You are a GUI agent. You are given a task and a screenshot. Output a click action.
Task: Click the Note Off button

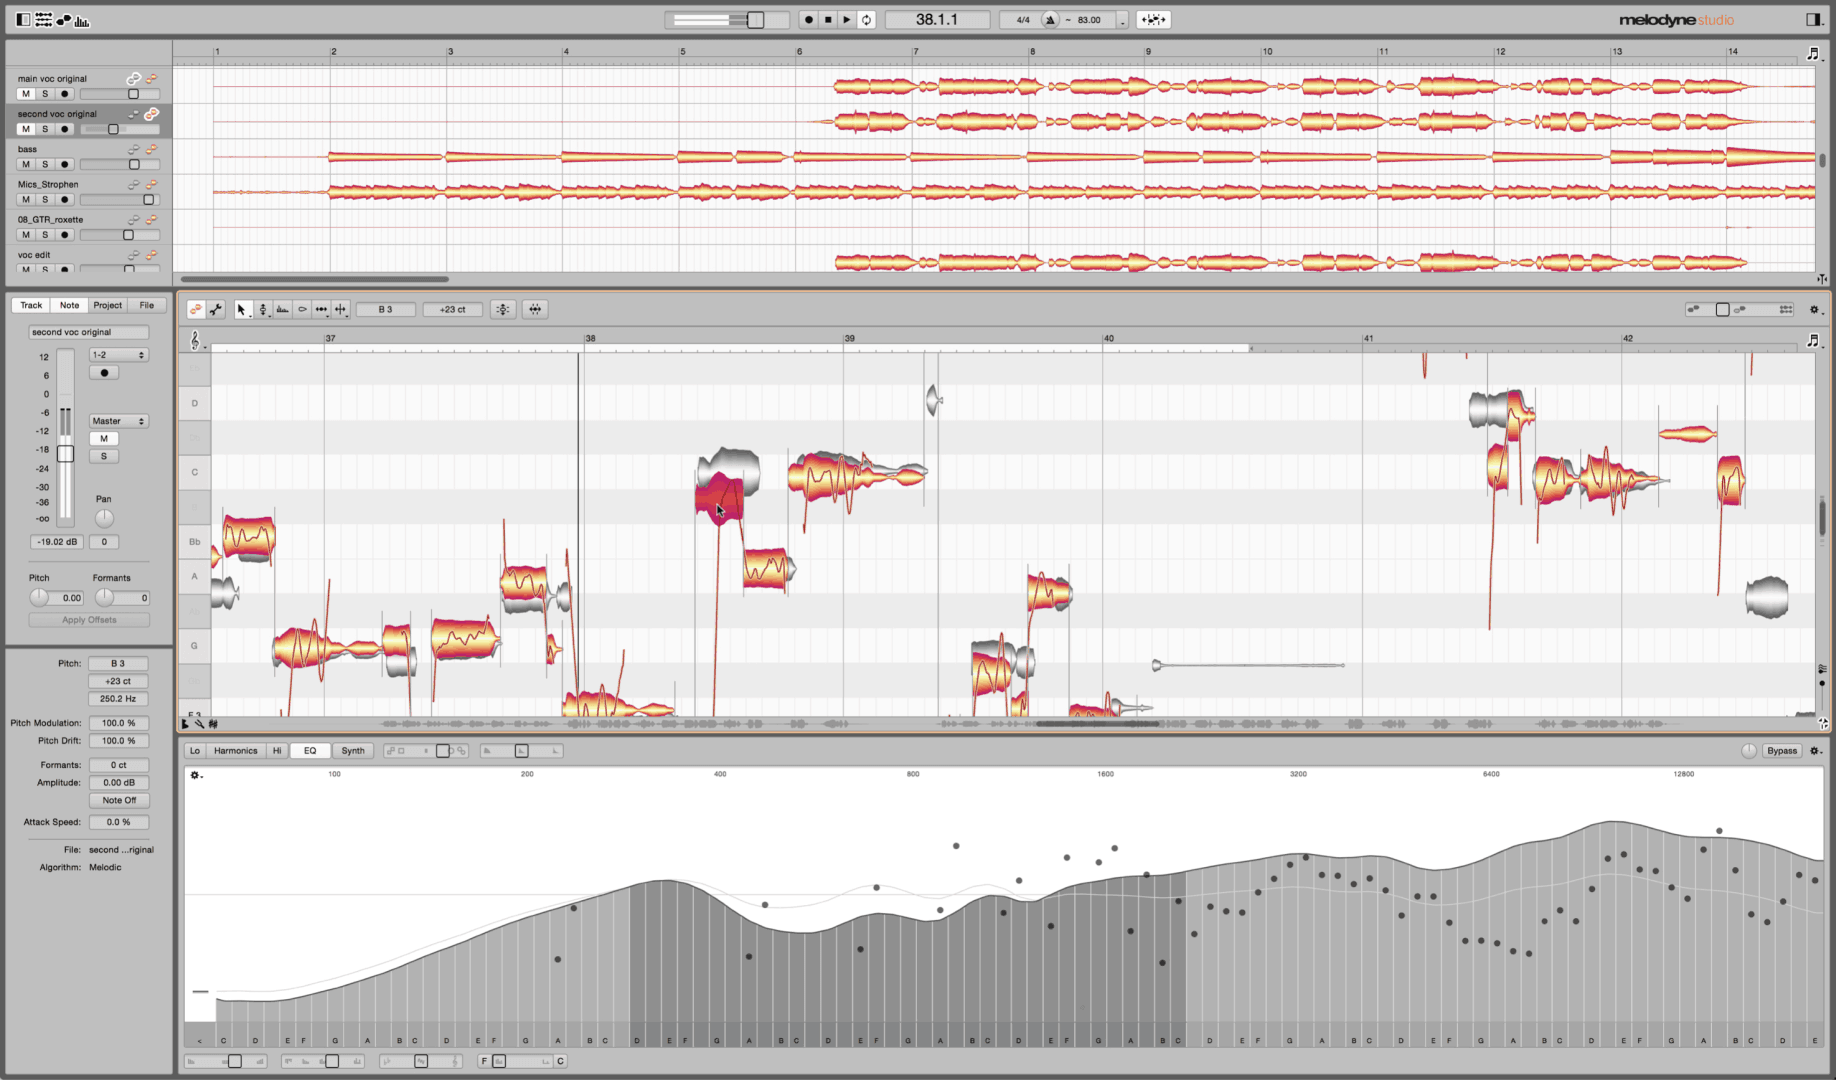pyautogui.click(x=119, y=800)
